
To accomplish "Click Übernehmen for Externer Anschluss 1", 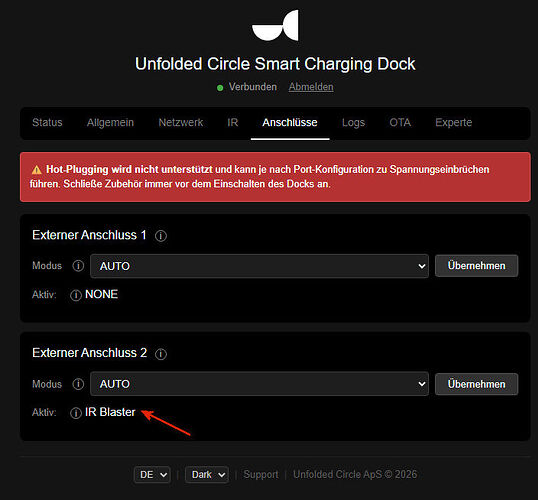I will click(477, 266).
